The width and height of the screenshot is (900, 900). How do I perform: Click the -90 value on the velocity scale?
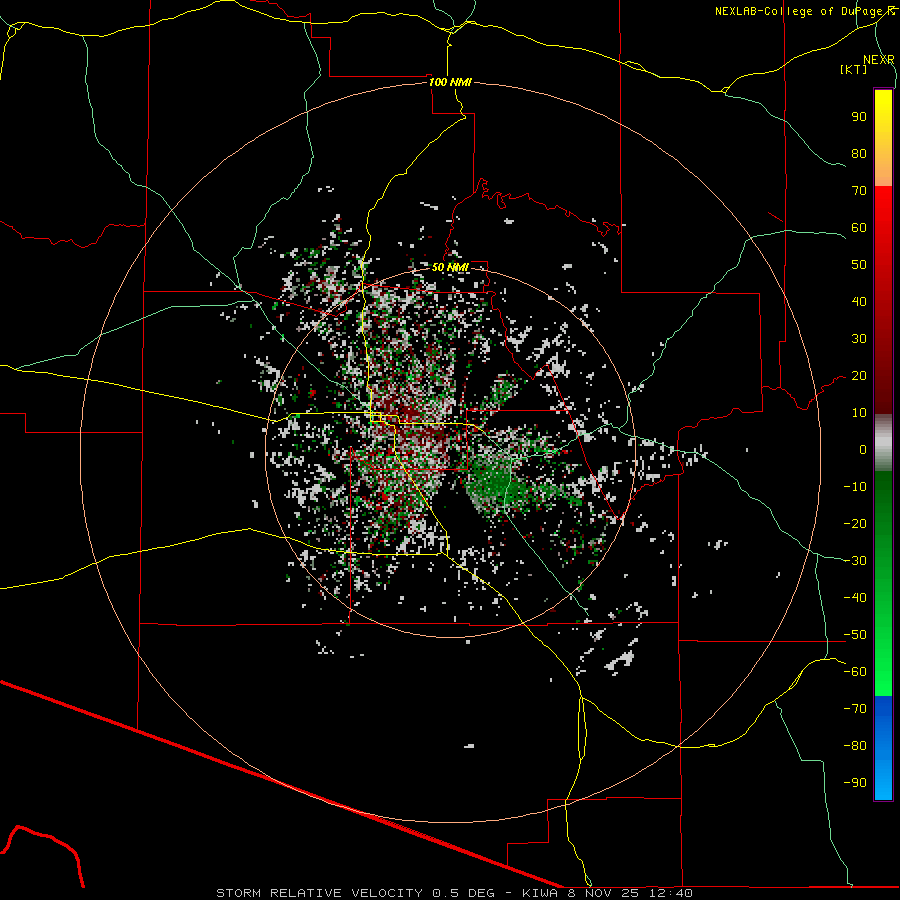[855, 783]
